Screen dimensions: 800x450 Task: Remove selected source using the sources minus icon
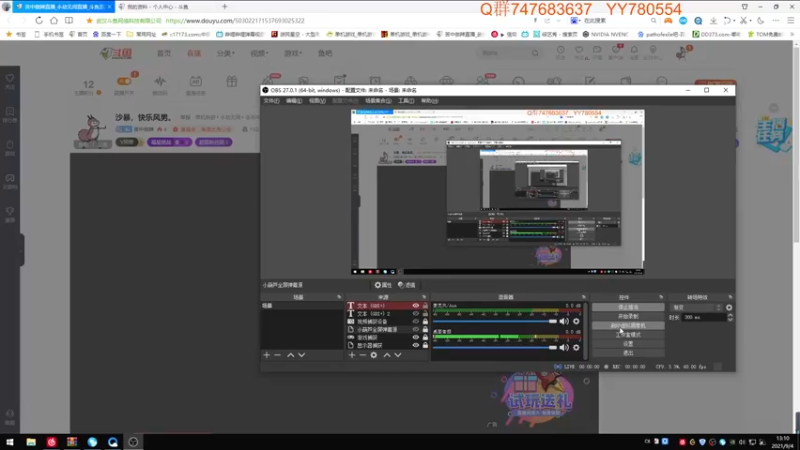click(363, 355)
